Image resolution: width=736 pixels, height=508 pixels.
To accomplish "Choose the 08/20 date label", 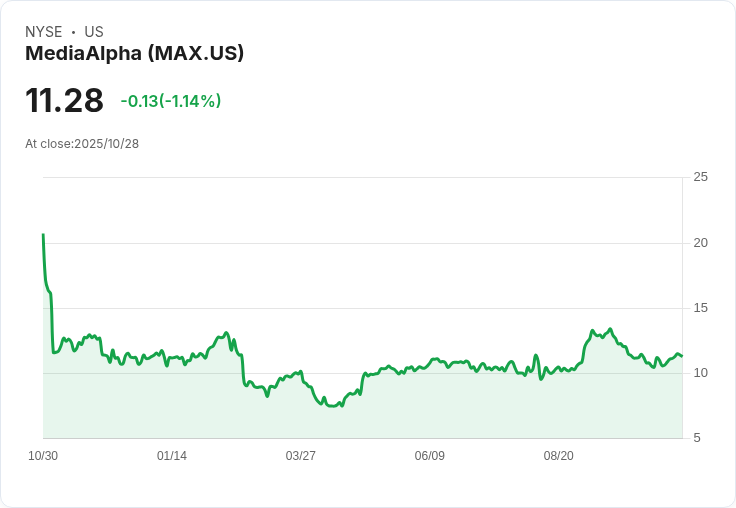I will 559,456.
